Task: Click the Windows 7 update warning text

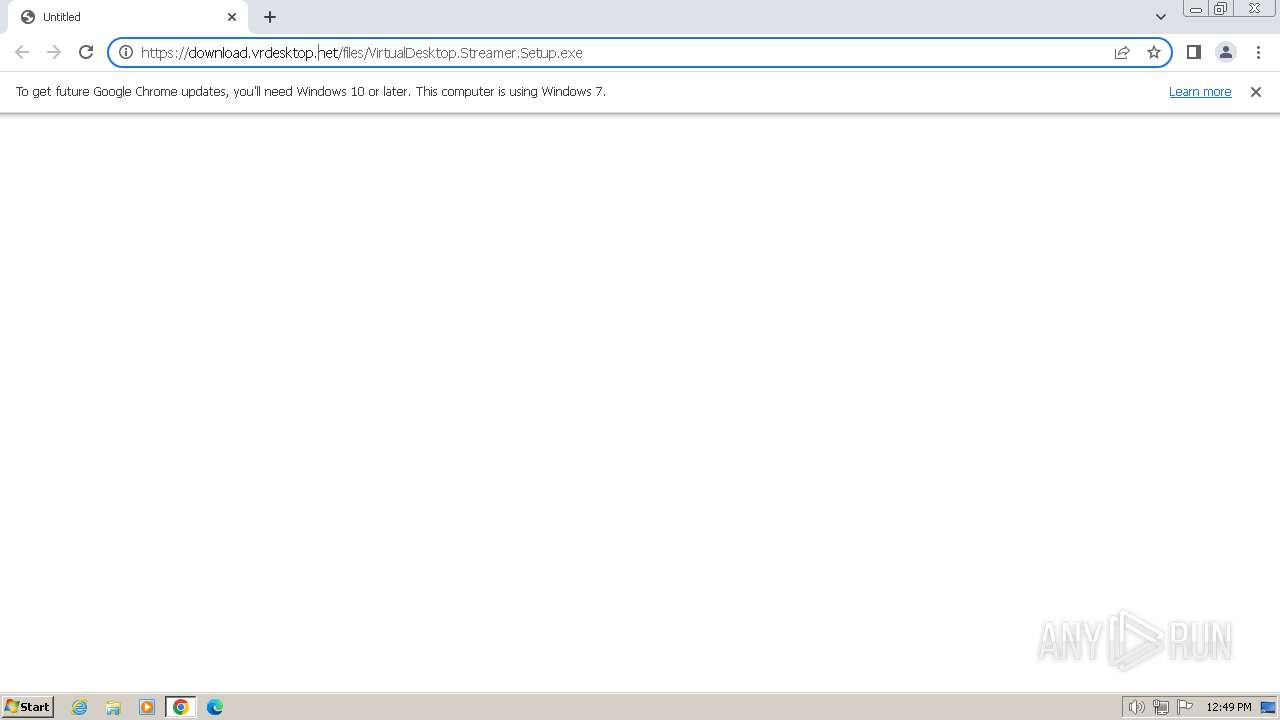Action: [x=311, y=91]
